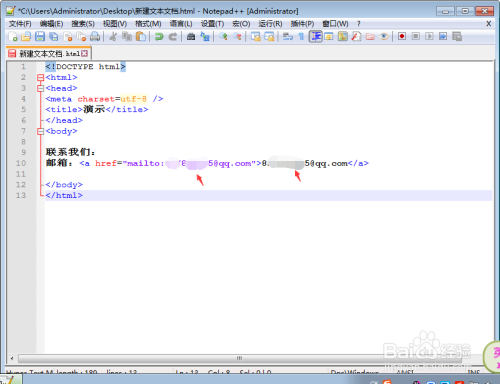Click the <title>演示</title> line
The height and width of the screenshot is (384, 500).
(97, 109)
